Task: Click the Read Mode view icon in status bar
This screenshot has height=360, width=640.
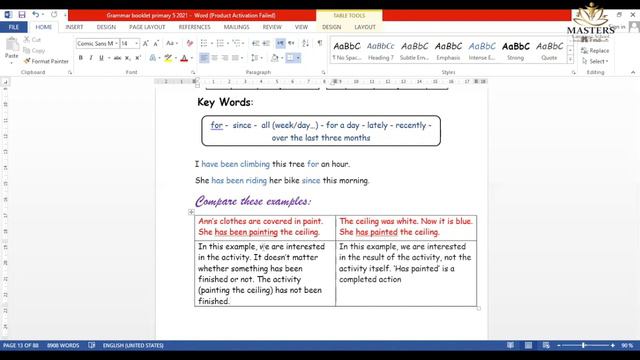Action: [x=510, y=345]
